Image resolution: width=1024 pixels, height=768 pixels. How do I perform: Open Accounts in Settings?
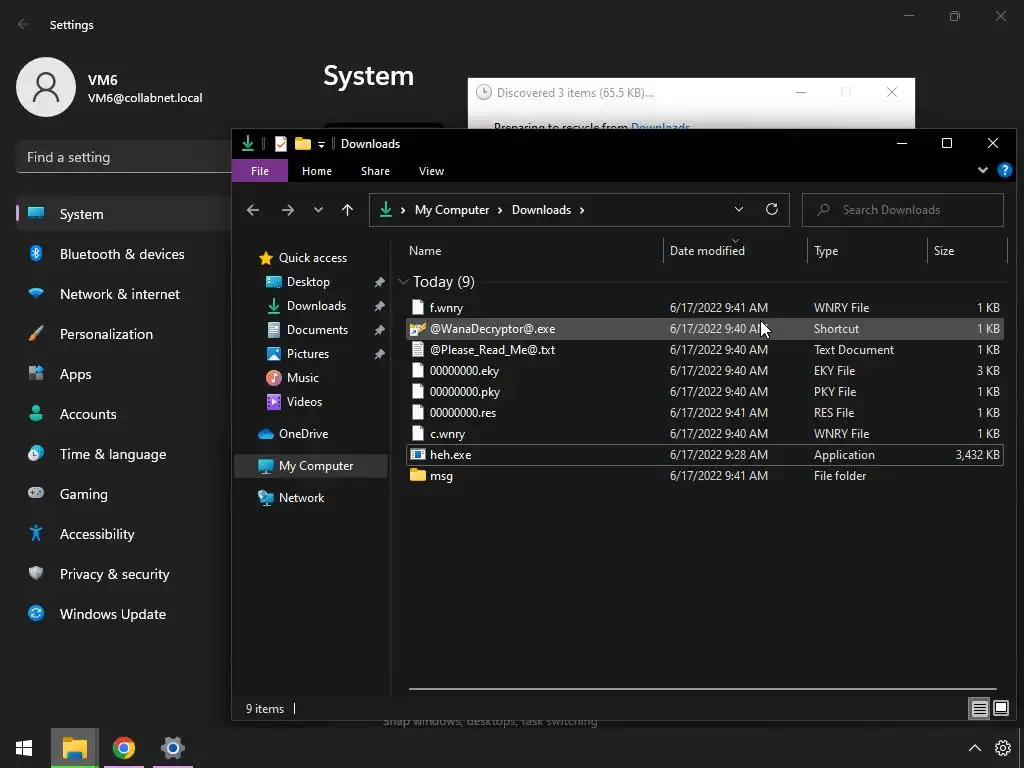[x=88, y=414]
